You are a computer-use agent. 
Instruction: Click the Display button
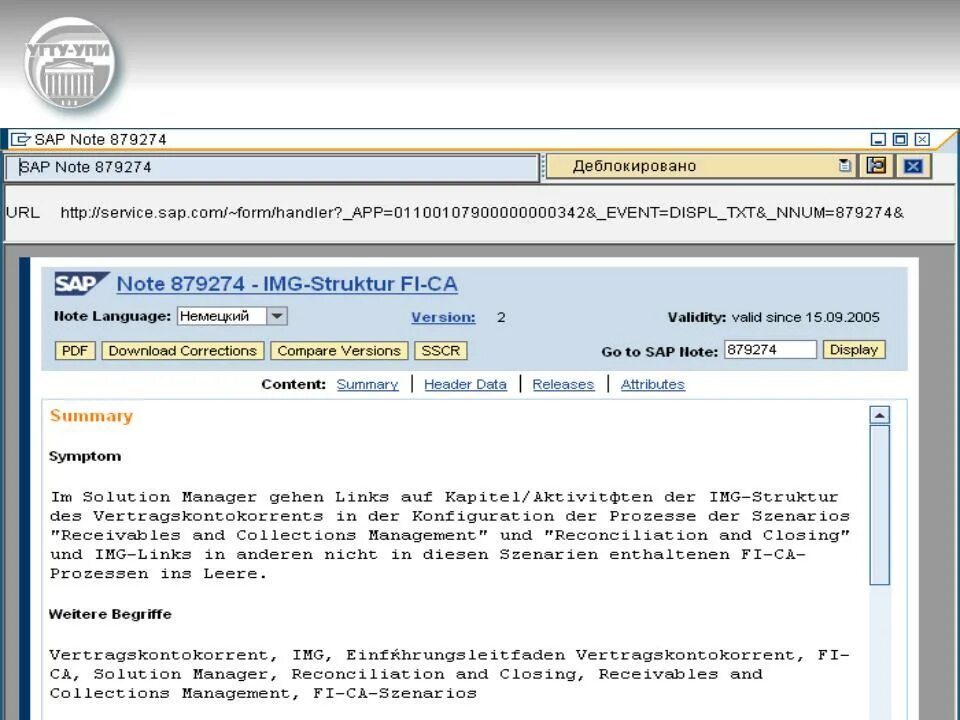coord(853,350)
